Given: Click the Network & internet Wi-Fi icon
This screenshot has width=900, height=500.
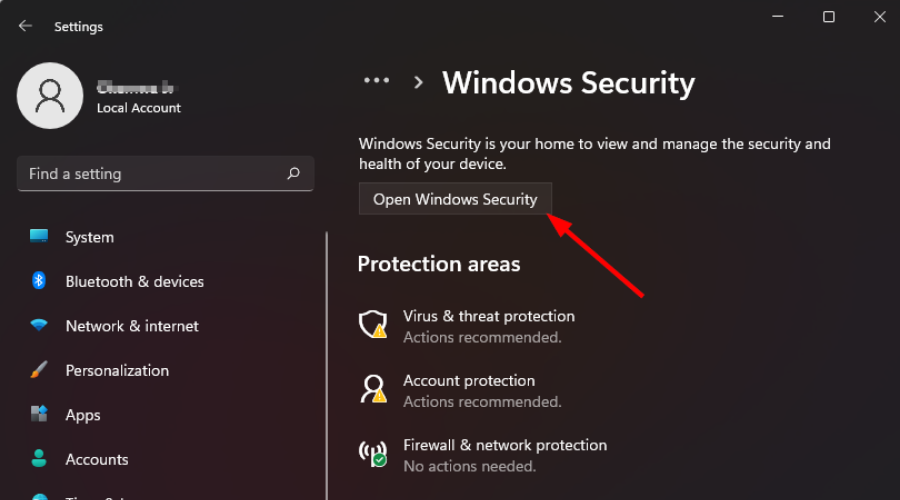Looking at the screenshot, I should coord(39,326).
